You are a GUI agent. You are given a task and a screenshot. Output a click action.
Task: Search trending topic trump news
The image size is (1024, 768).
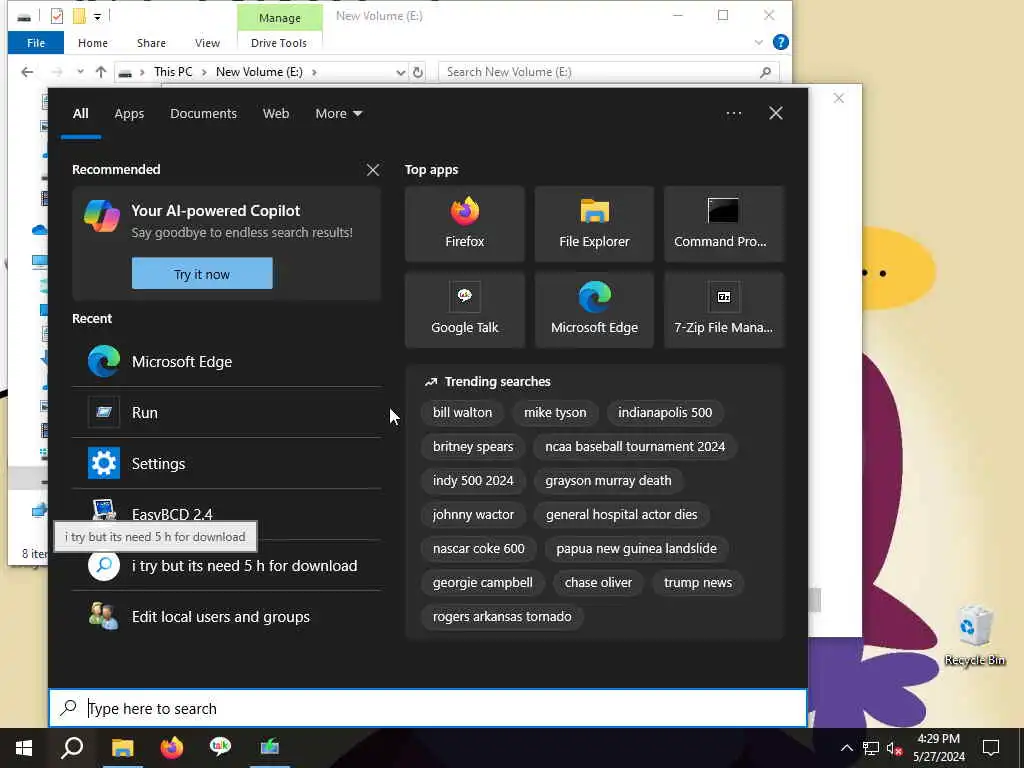pos(697,583)
